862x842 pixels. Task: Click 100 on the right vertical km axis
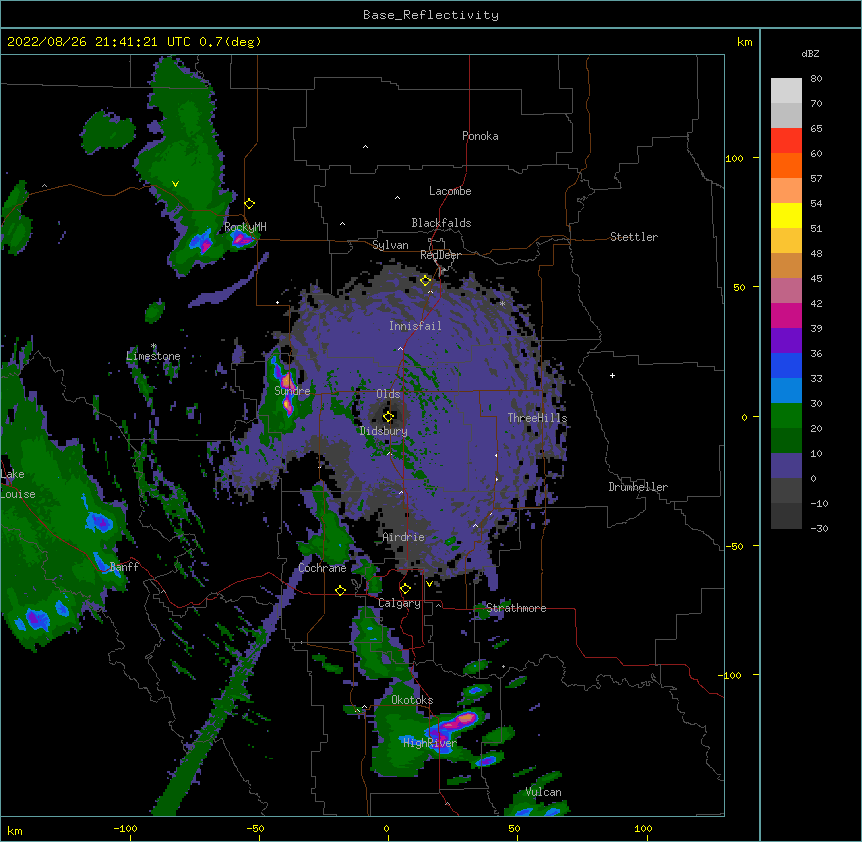pyautogui.click(x=734, y=158)
